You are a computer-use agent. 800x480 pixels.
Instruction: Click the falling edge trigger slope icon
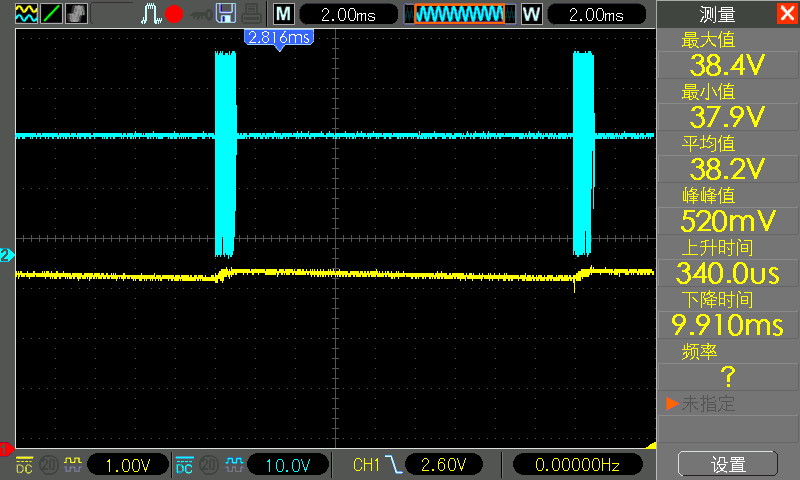pos(393,465)
